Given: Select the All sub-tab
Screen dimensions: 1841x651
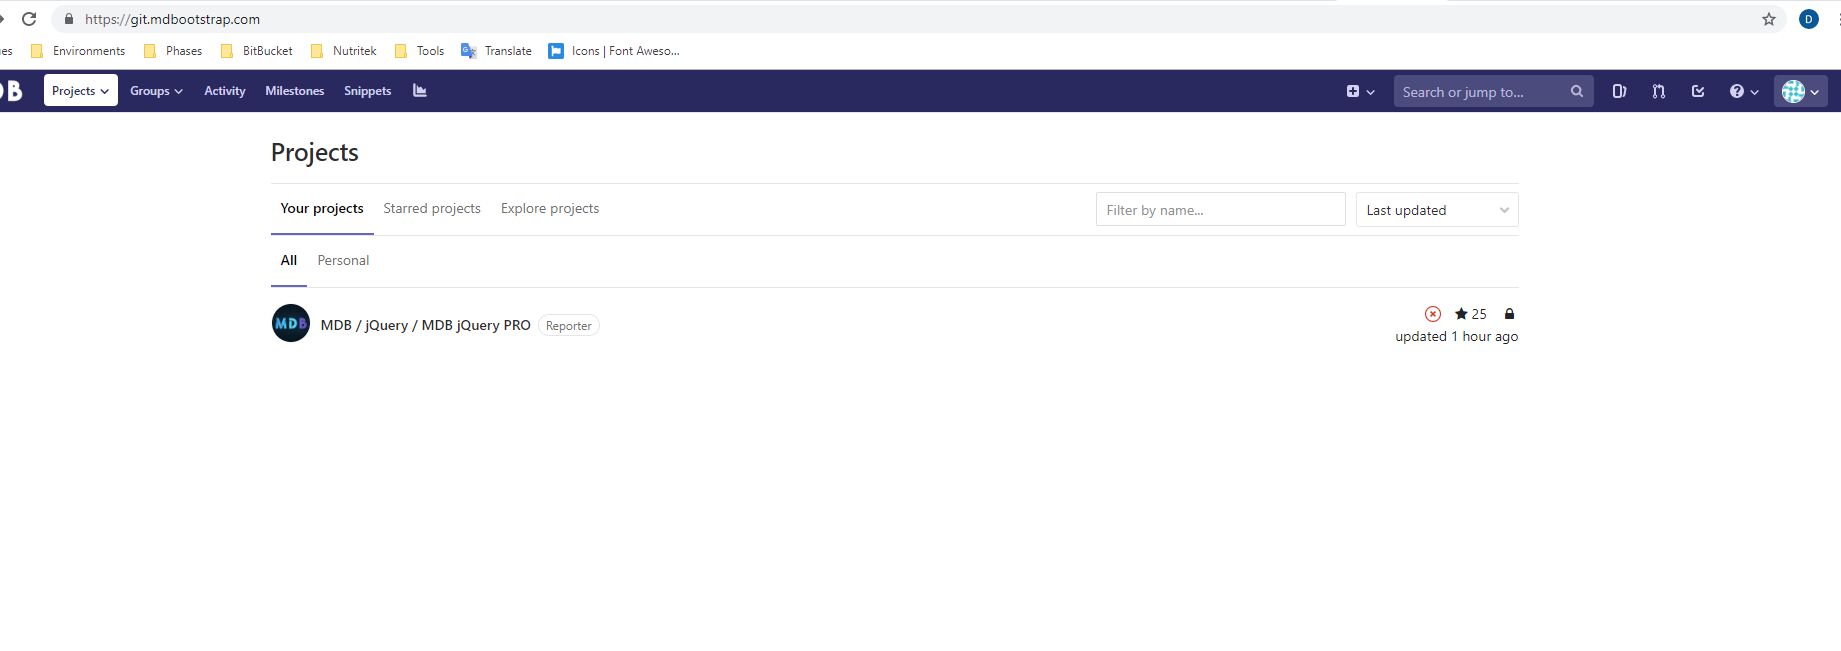Looking at the screenshot, I should pyautogui.click(x=289, y=261).
